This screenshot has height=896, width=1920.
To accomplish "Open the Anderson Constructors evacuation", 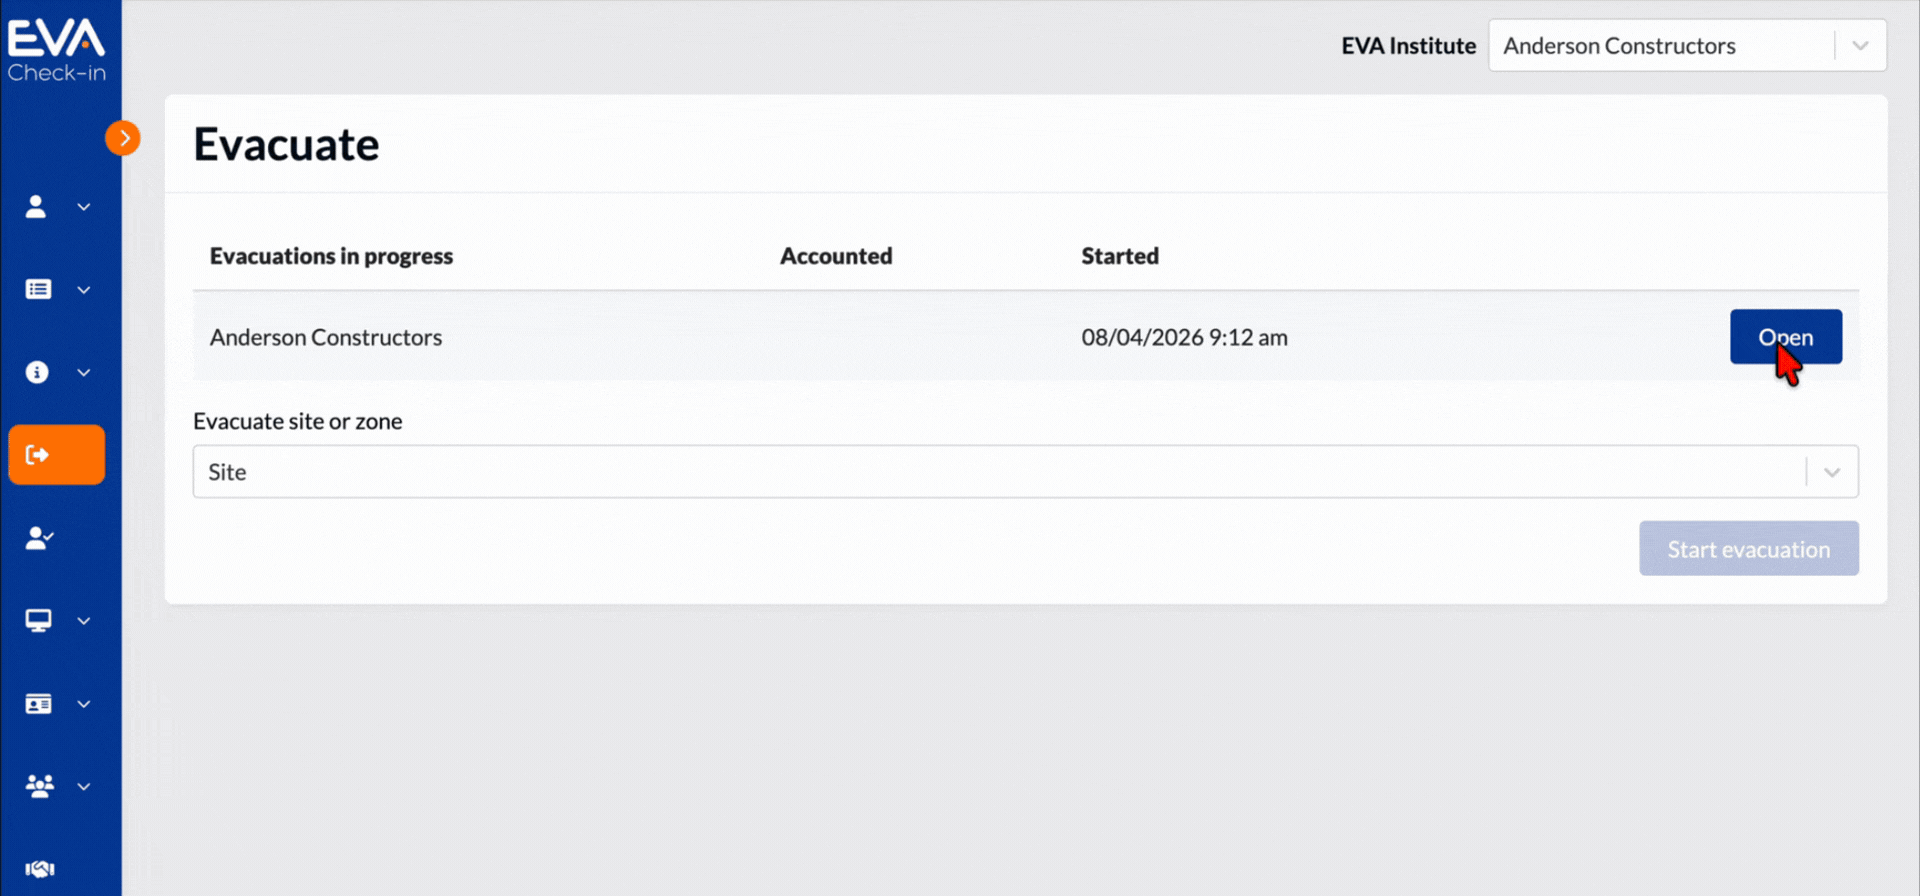I will [x=1786, y=337].
